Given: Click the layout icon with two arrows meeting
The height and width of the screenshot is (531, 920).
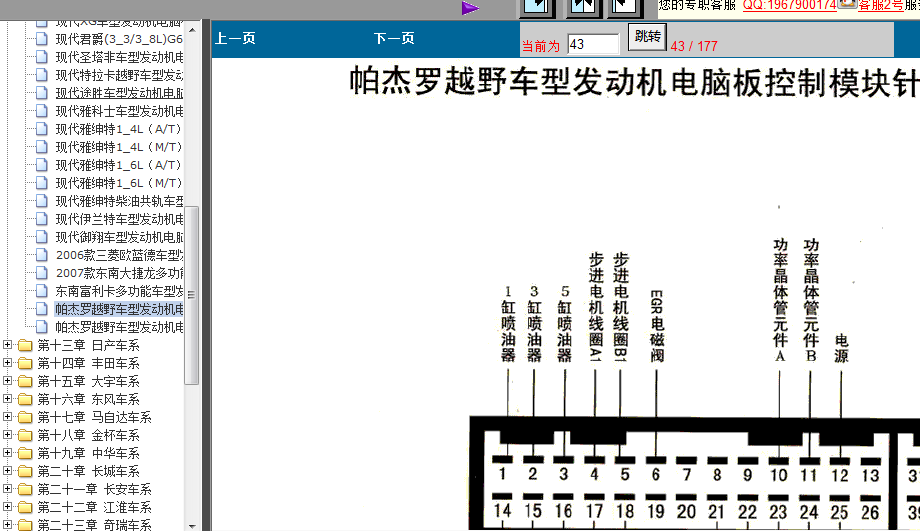Looking at the screenshot, I should (583, 6).
